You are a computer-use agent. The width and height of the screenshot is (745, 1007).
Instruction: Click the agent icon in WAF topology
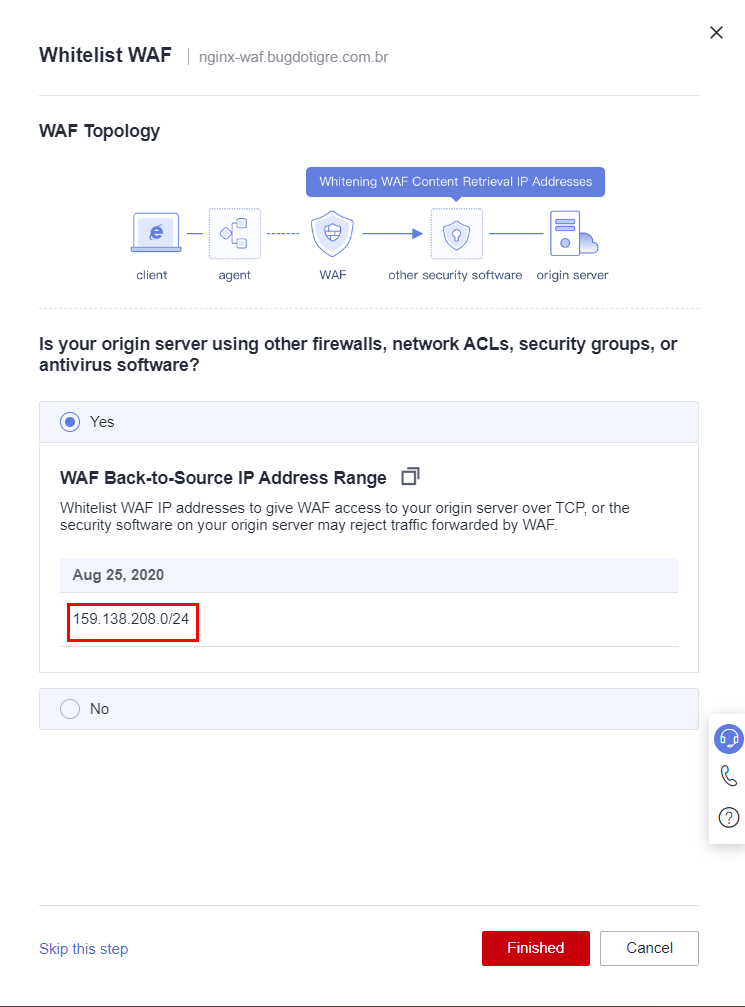235,234
